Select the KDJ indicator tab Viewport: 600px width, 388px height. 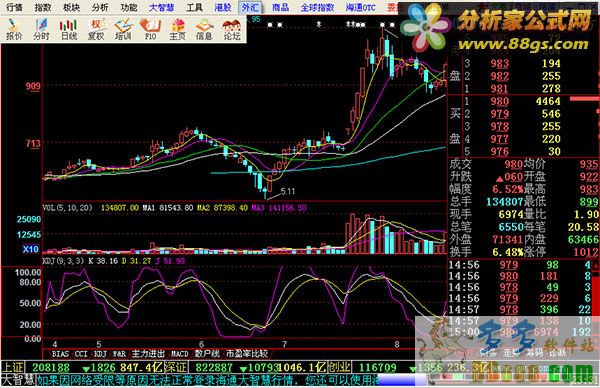tap(100, 354)
